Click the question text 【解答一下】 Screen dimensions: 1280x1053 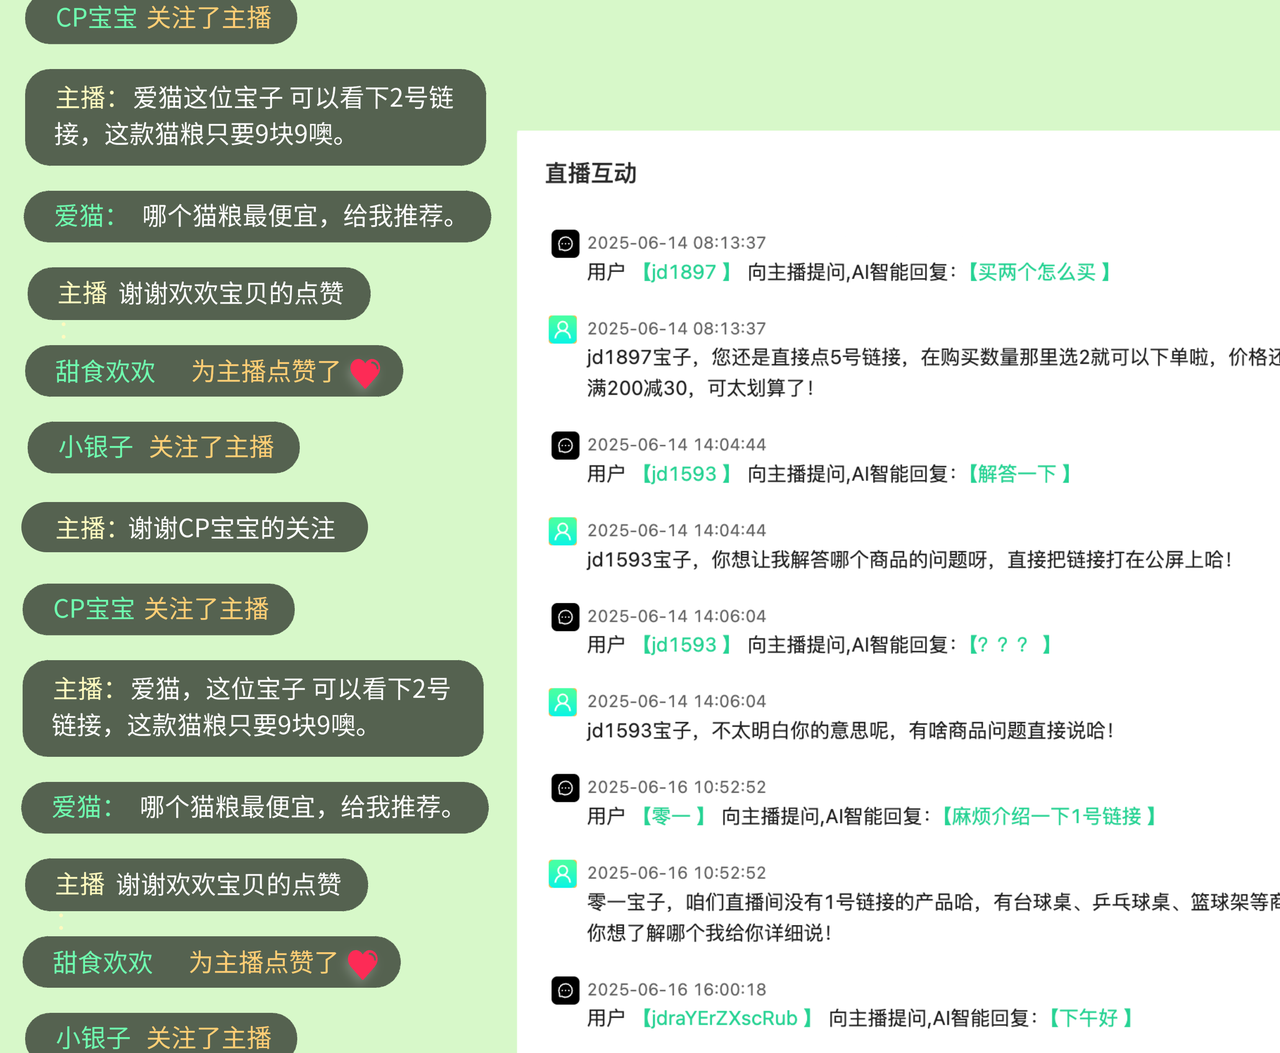tap(1018, 474)
